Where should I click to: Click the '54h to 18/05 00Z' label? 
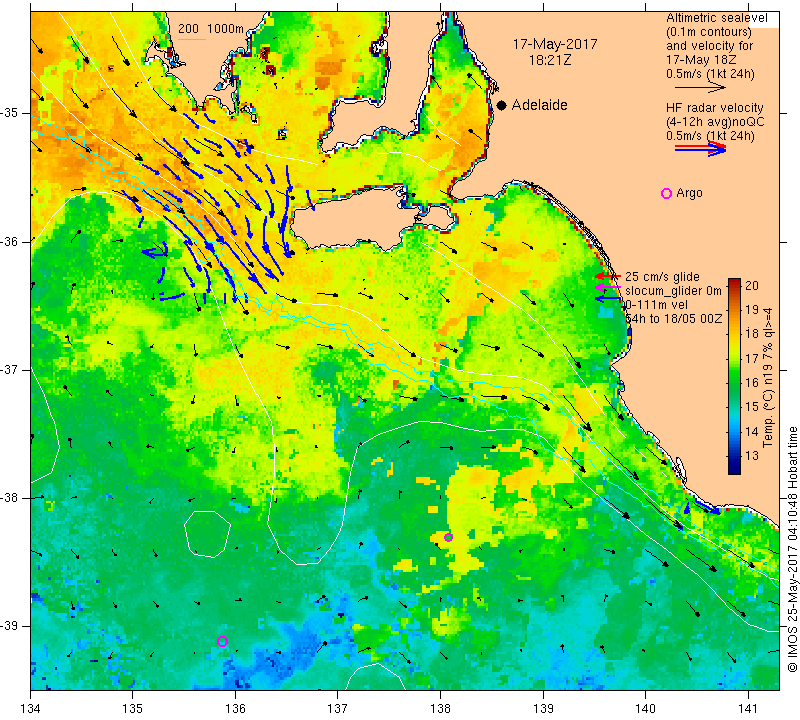pyautogui.click(x=673, y=318)
